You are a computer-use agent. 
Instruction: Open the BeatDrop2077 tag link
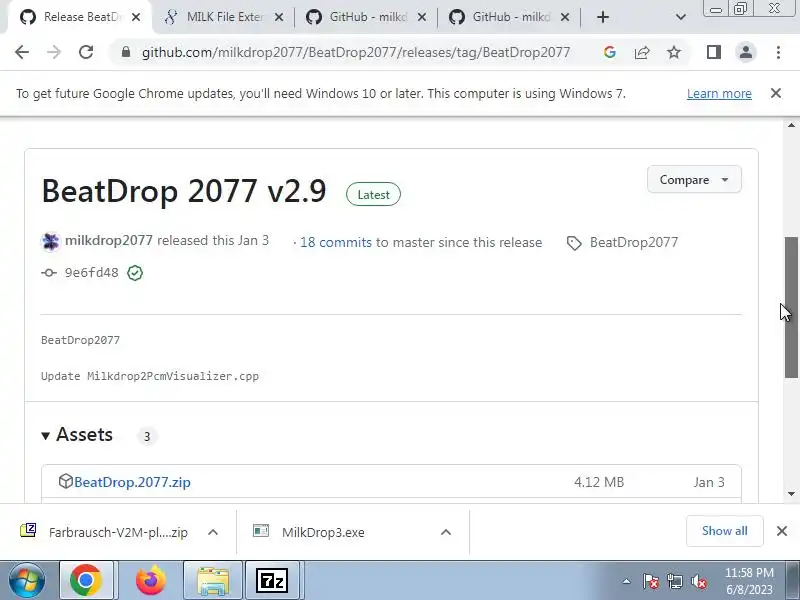click(x=634, y=242)
